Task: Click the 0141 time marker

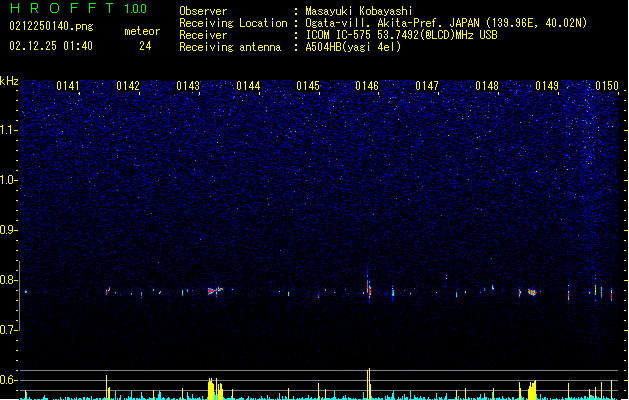Action: pos(68,86)
